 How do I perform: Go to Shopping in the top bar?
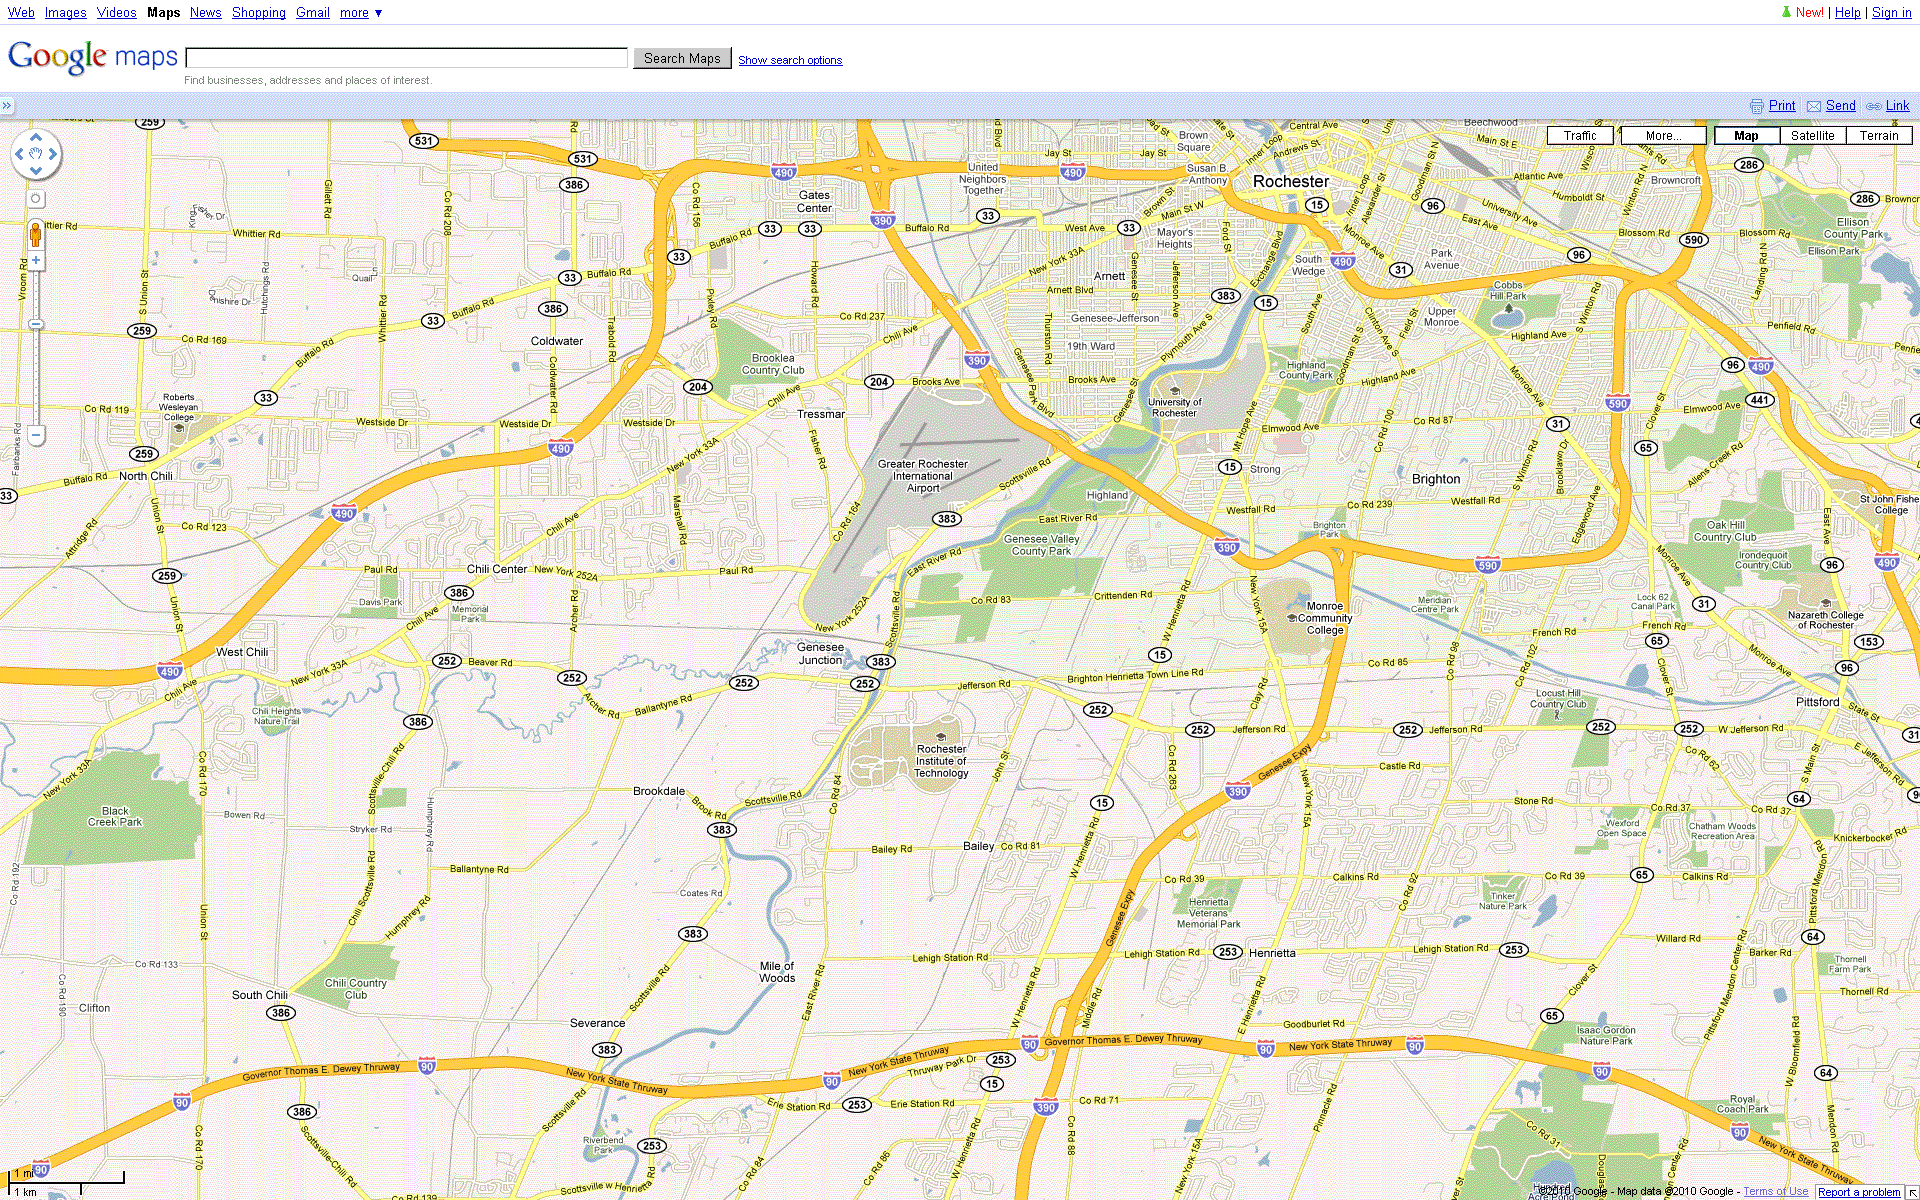[x=258, y=13]
